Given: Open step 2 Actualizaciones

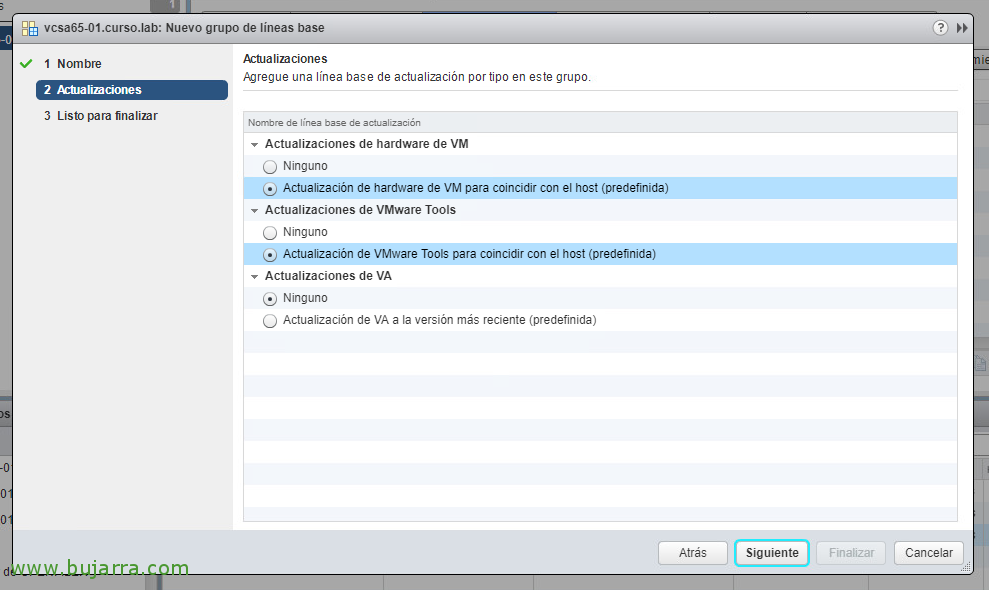Looking at the screenshot, I should (132, 90).
